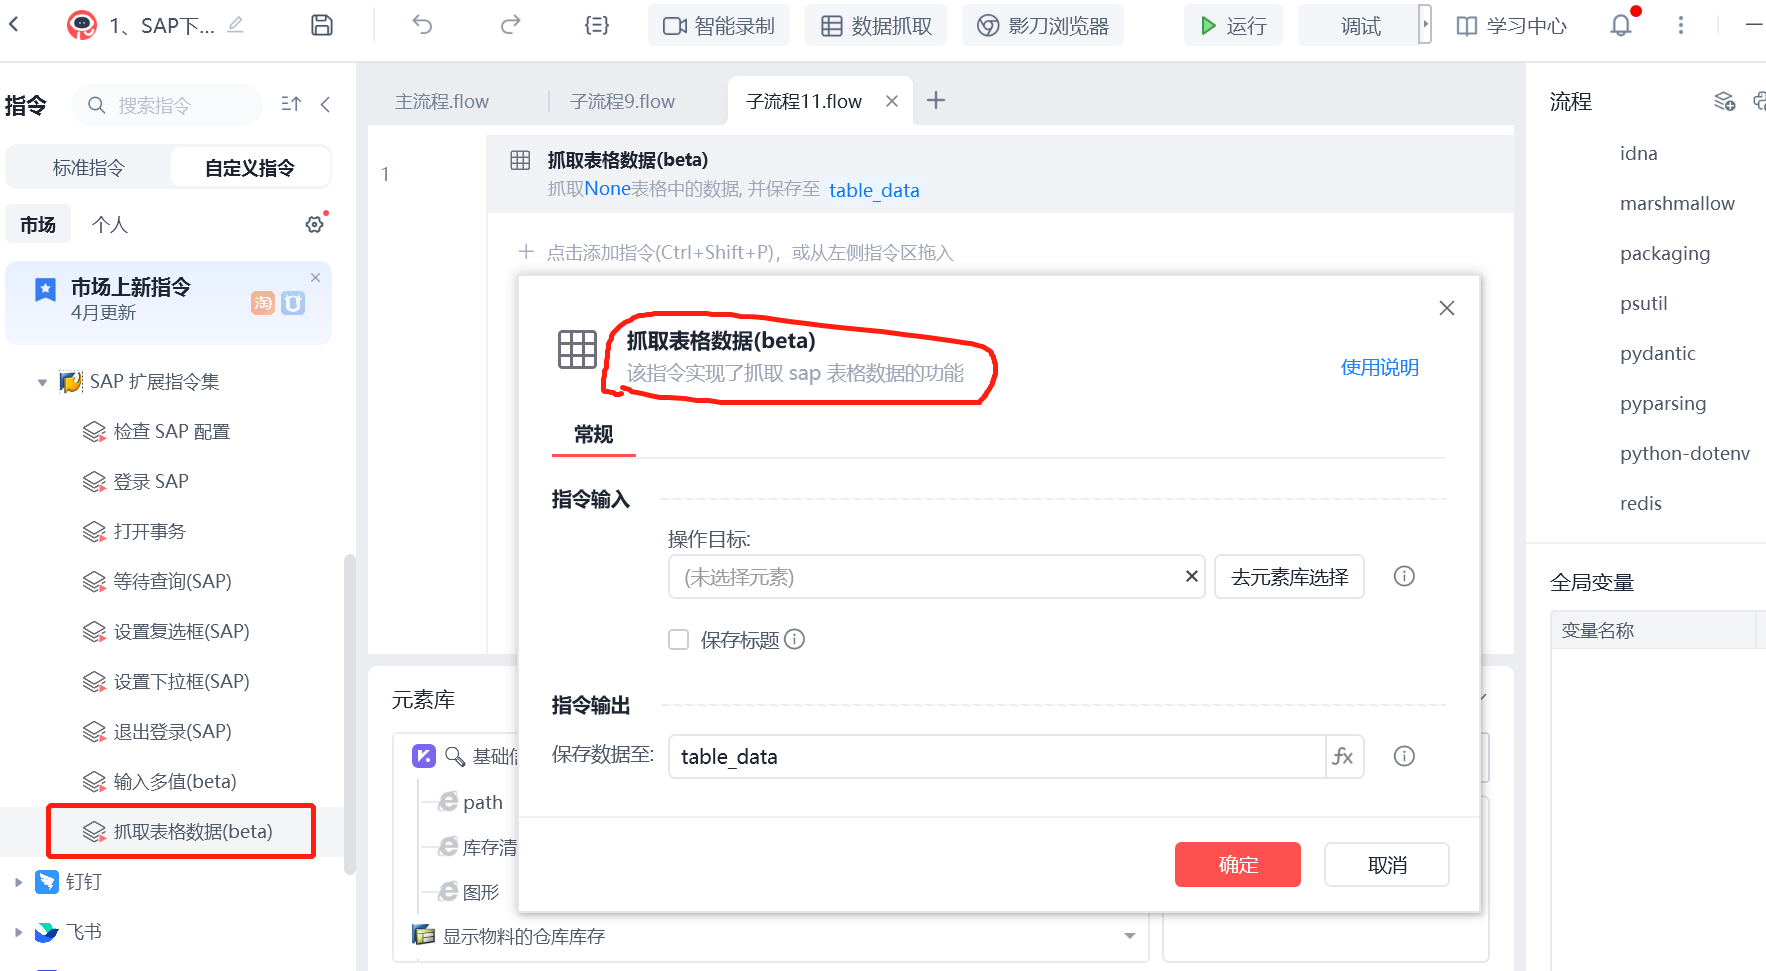Open the gear settings icon in command panel

tap(315, 224)
